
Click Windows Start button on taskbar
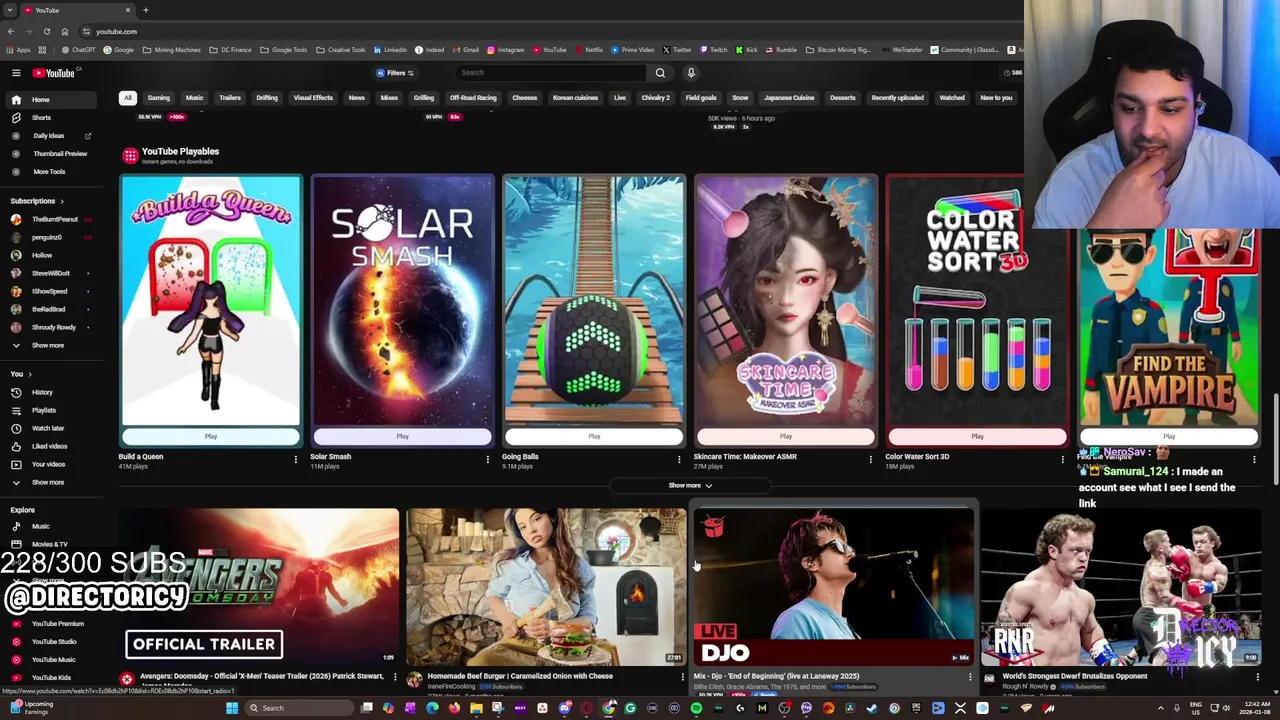point(231,708)
